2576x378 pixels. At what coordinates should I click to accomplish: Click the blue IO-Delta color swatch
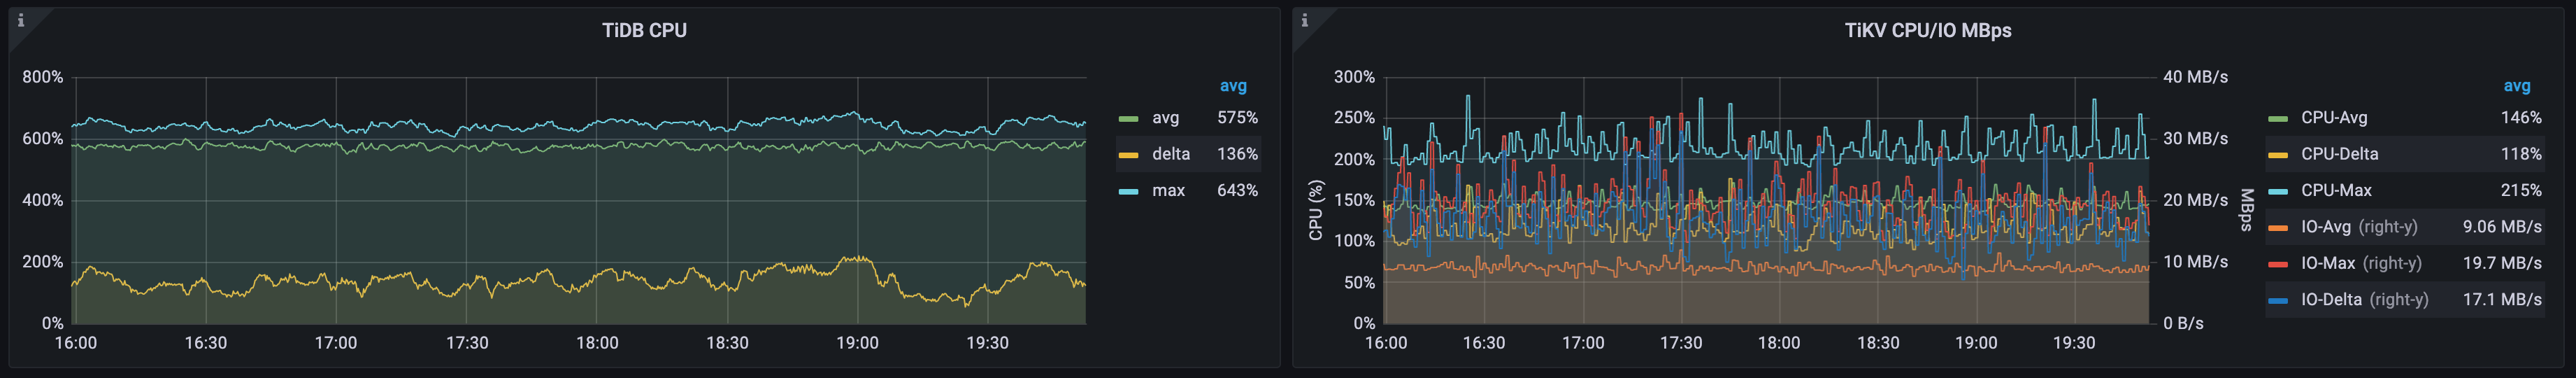coord(2278,300)
